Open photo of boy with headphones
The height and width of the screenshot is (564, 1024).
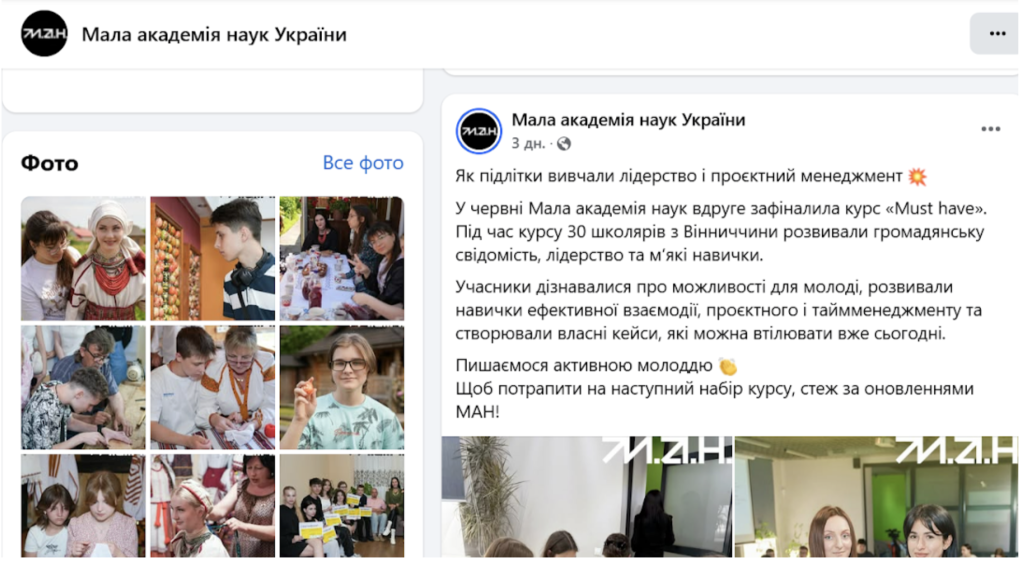212,258
